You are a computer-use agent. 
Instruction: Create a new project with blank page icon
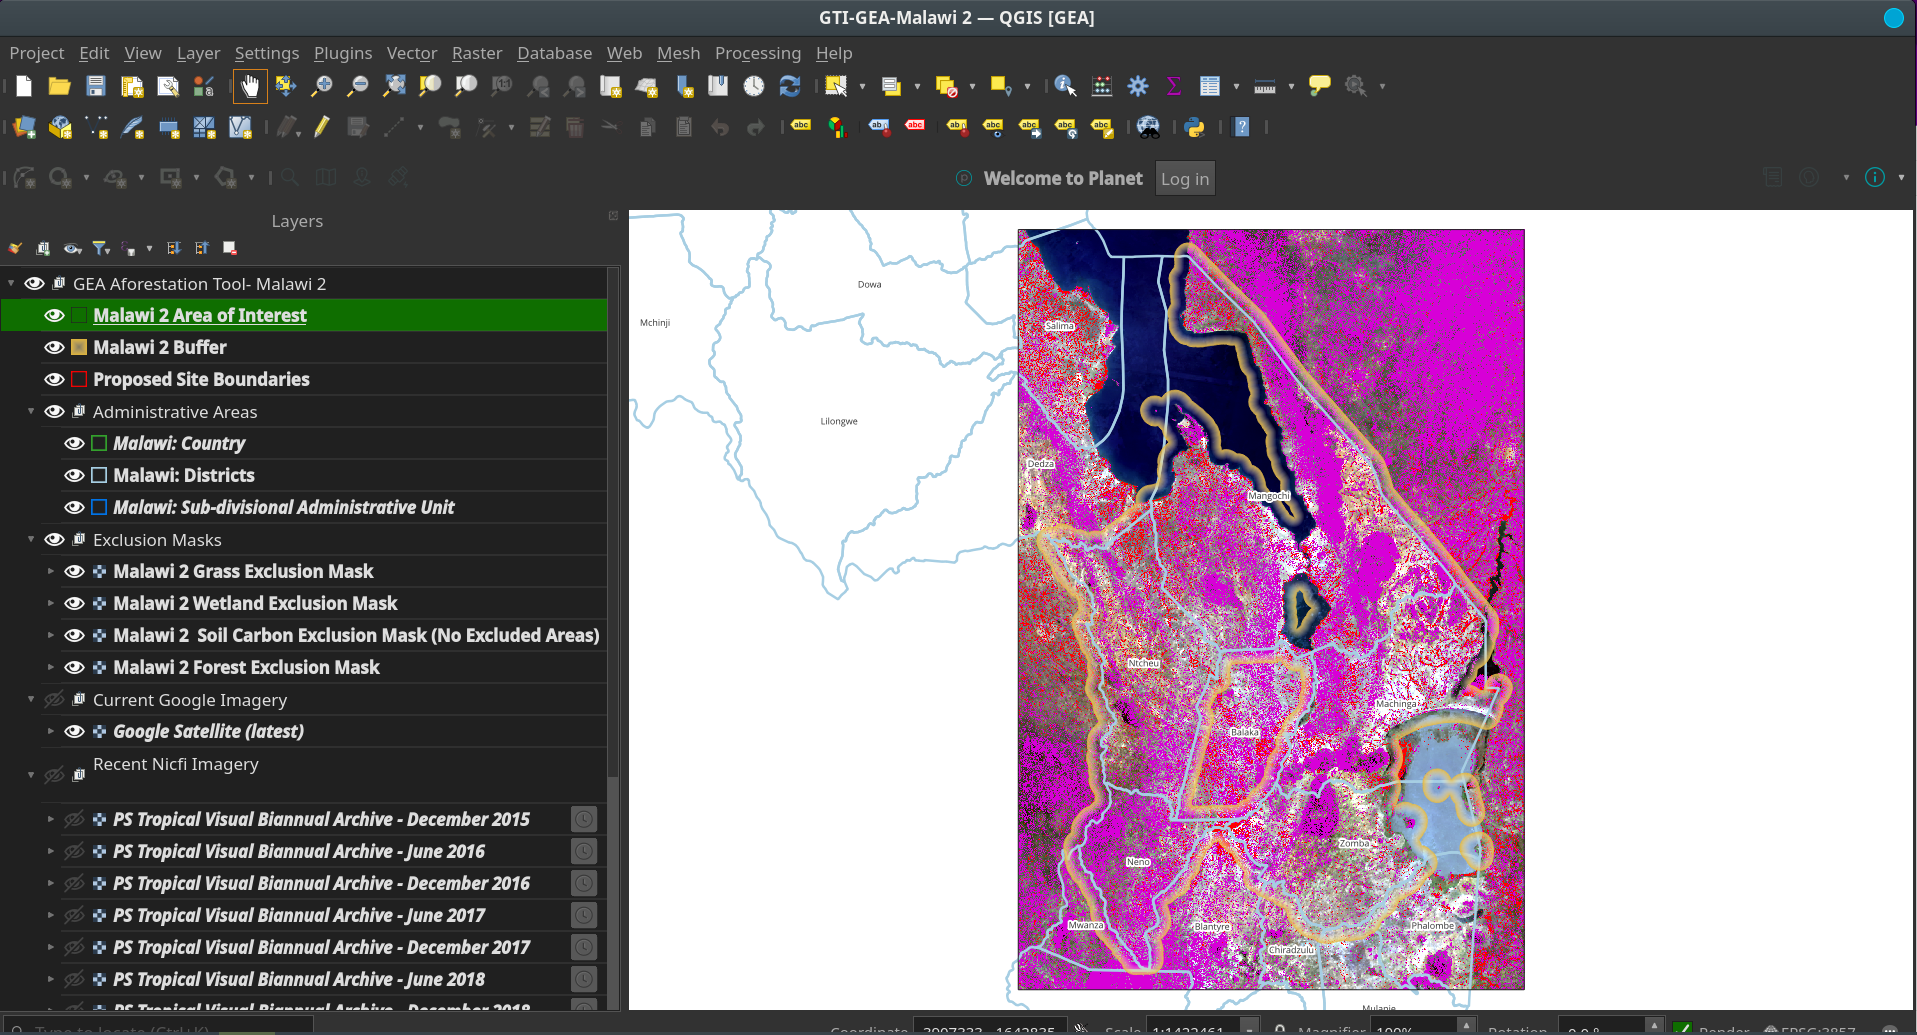24,86
